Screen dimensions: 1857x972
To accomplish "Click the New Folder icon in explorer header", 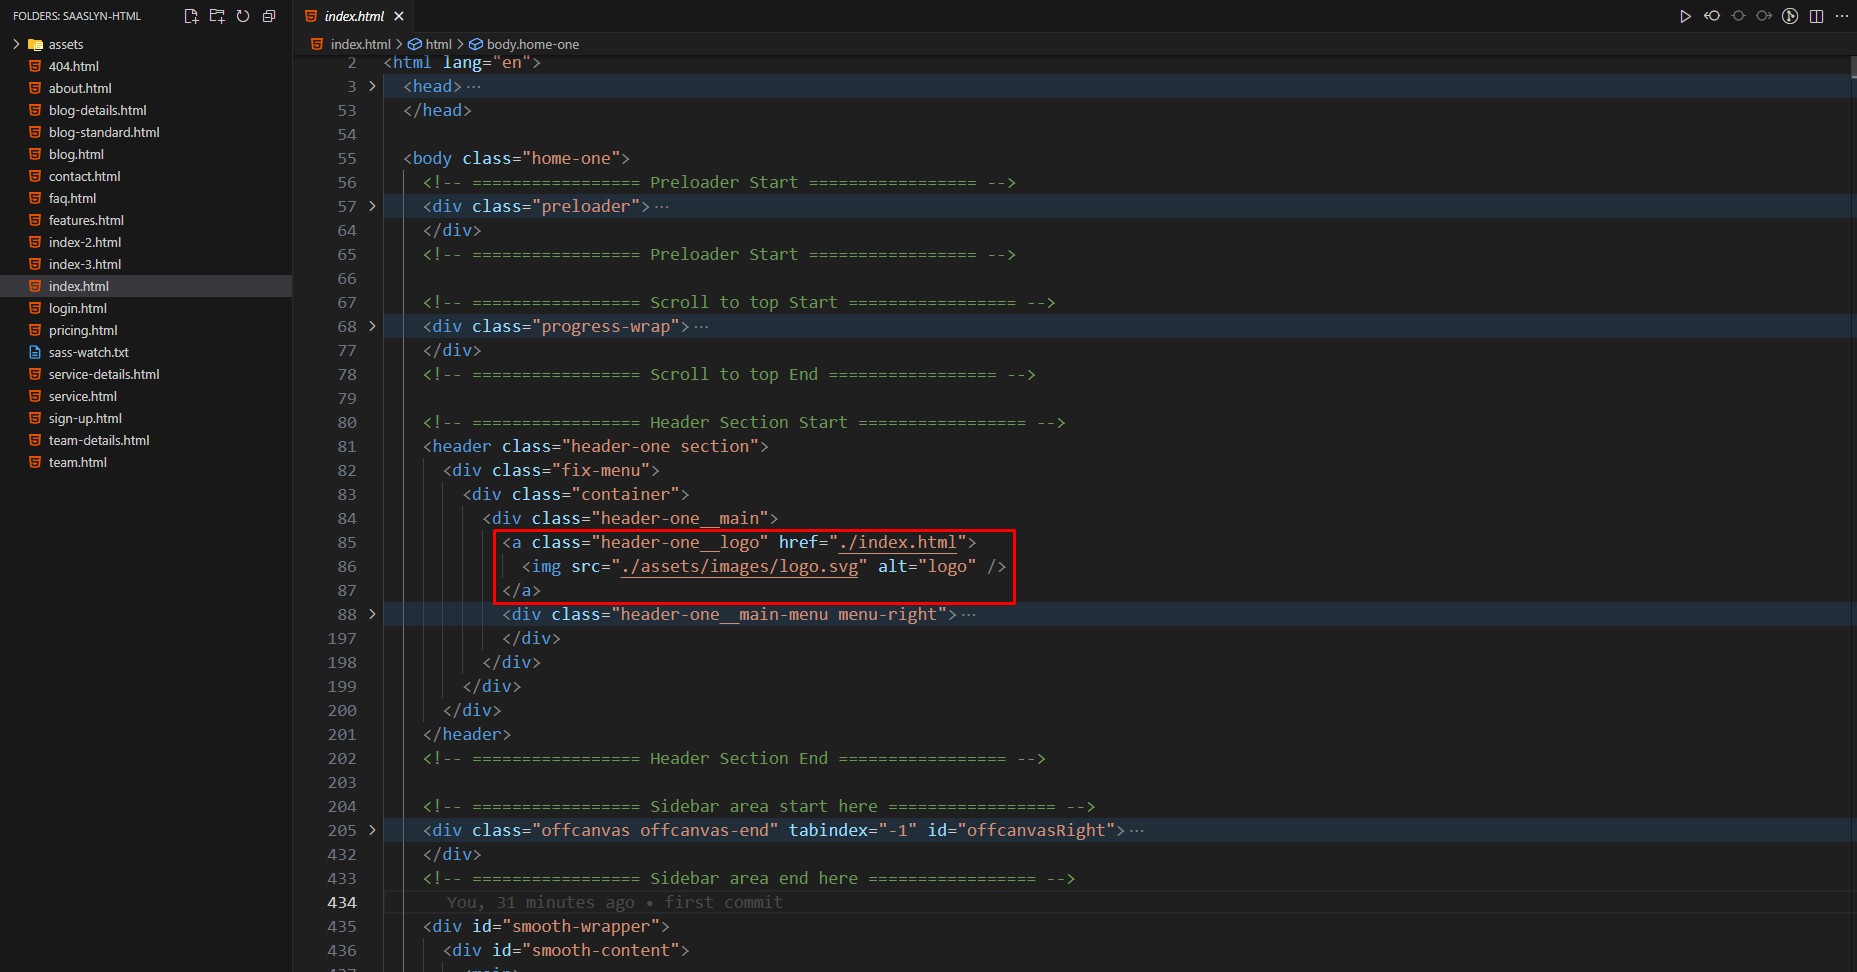I will click(x=217, y=16).
